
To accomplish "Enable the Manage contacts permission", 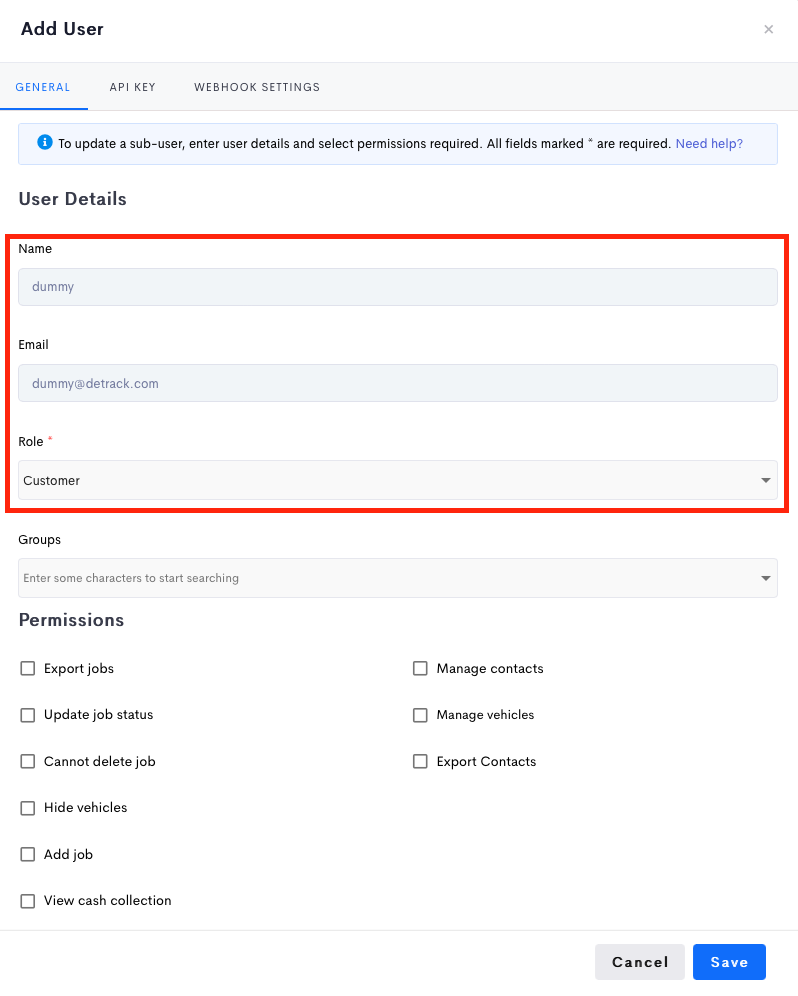I will pos(420,668).
